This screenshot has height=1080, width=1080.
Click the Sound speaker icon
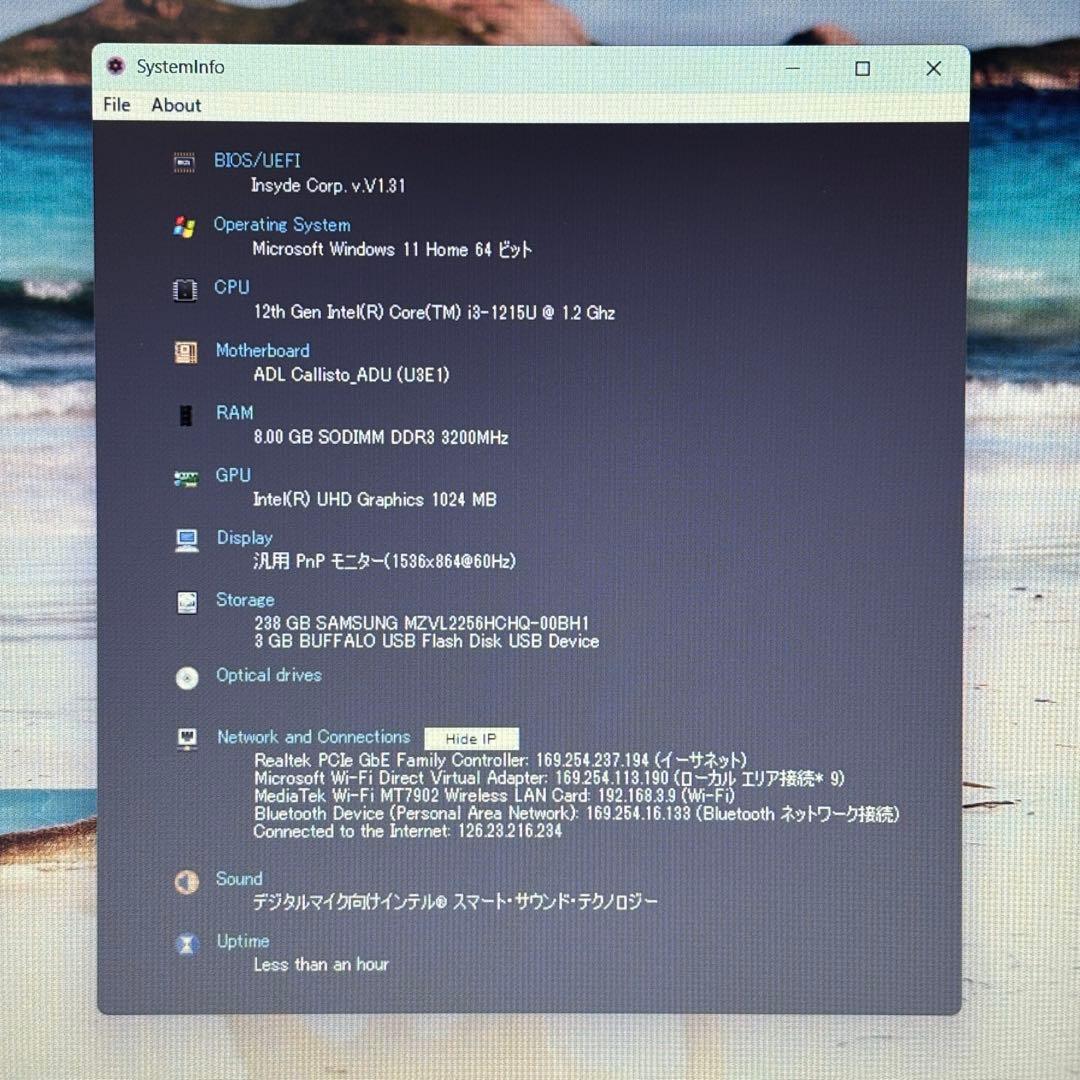[x=186, y=880]
